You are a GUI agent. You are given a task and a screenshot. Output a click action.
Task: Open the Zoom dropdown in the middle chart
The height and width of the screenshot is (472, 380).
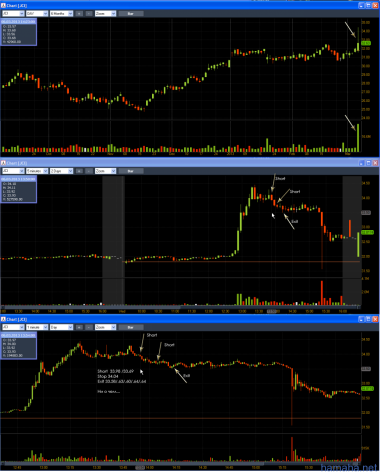(x=105, y=171)
